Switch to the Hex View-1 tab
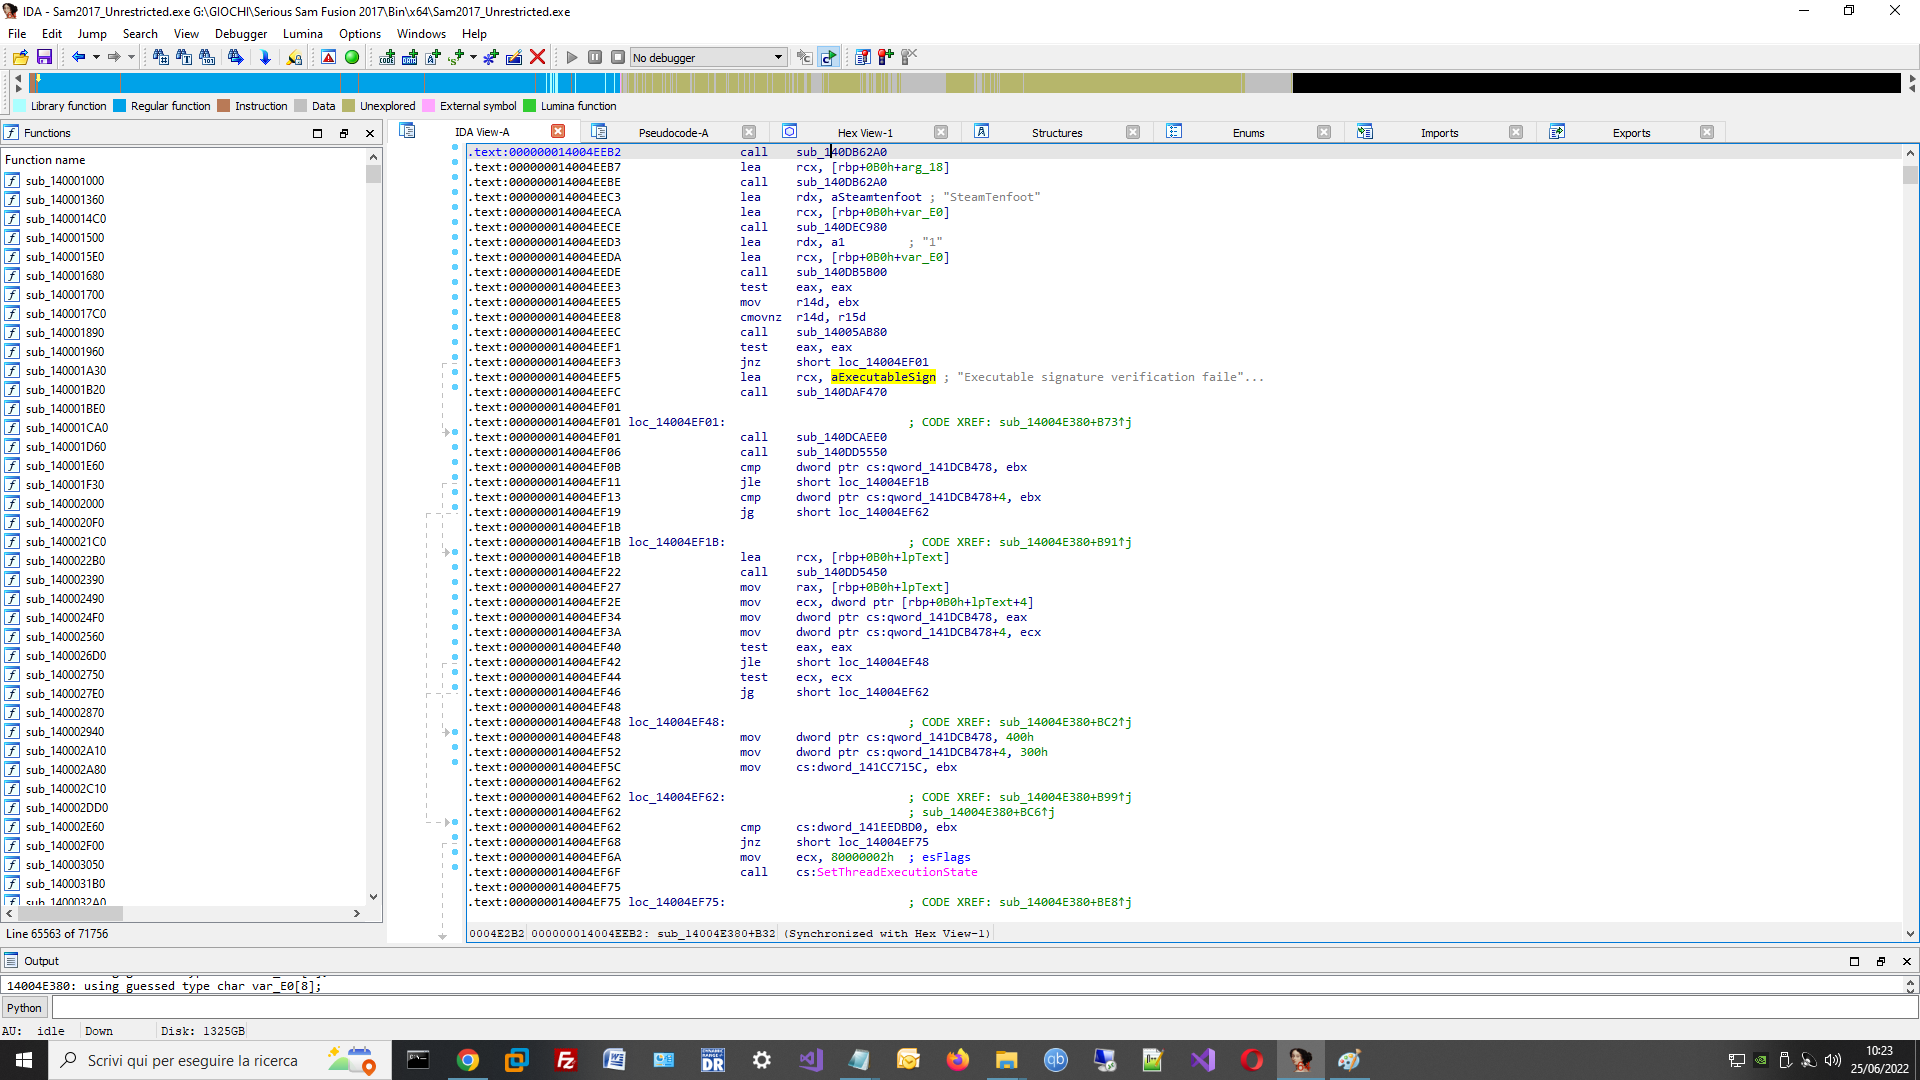Screen dimensions: 1920x1080 click(864, 132)
